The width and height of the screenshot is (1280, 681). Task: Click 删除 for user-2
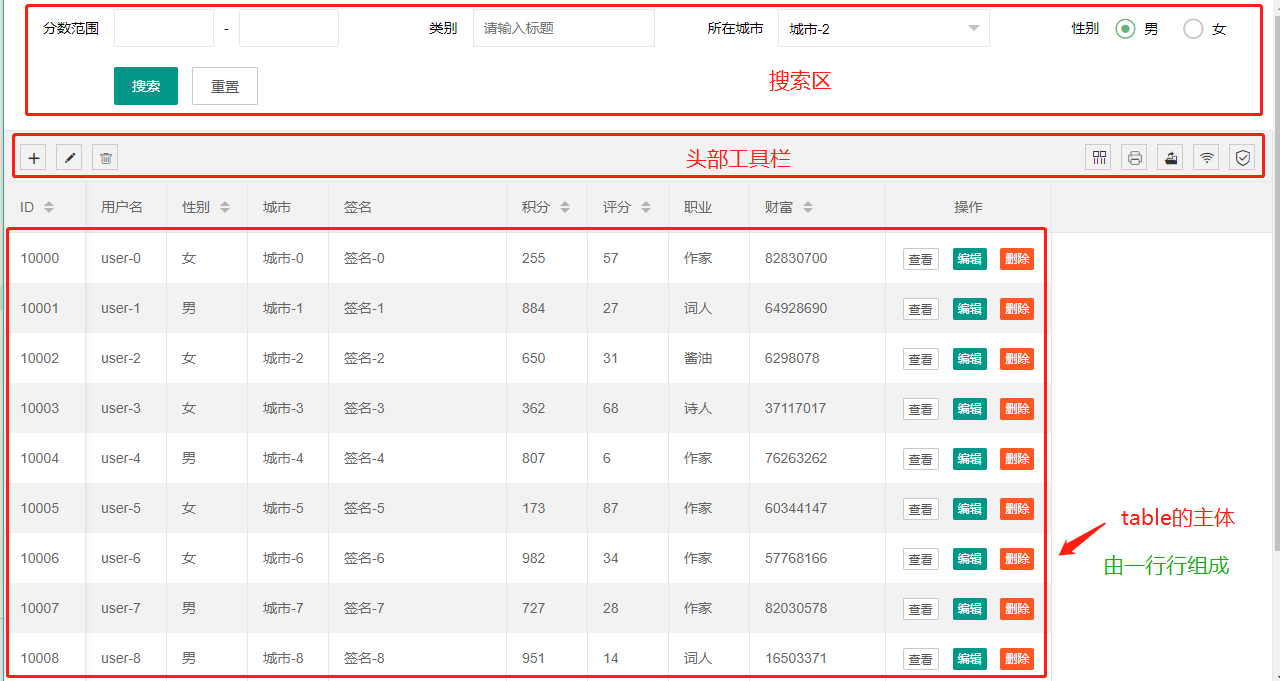[x=1017, y=358]
